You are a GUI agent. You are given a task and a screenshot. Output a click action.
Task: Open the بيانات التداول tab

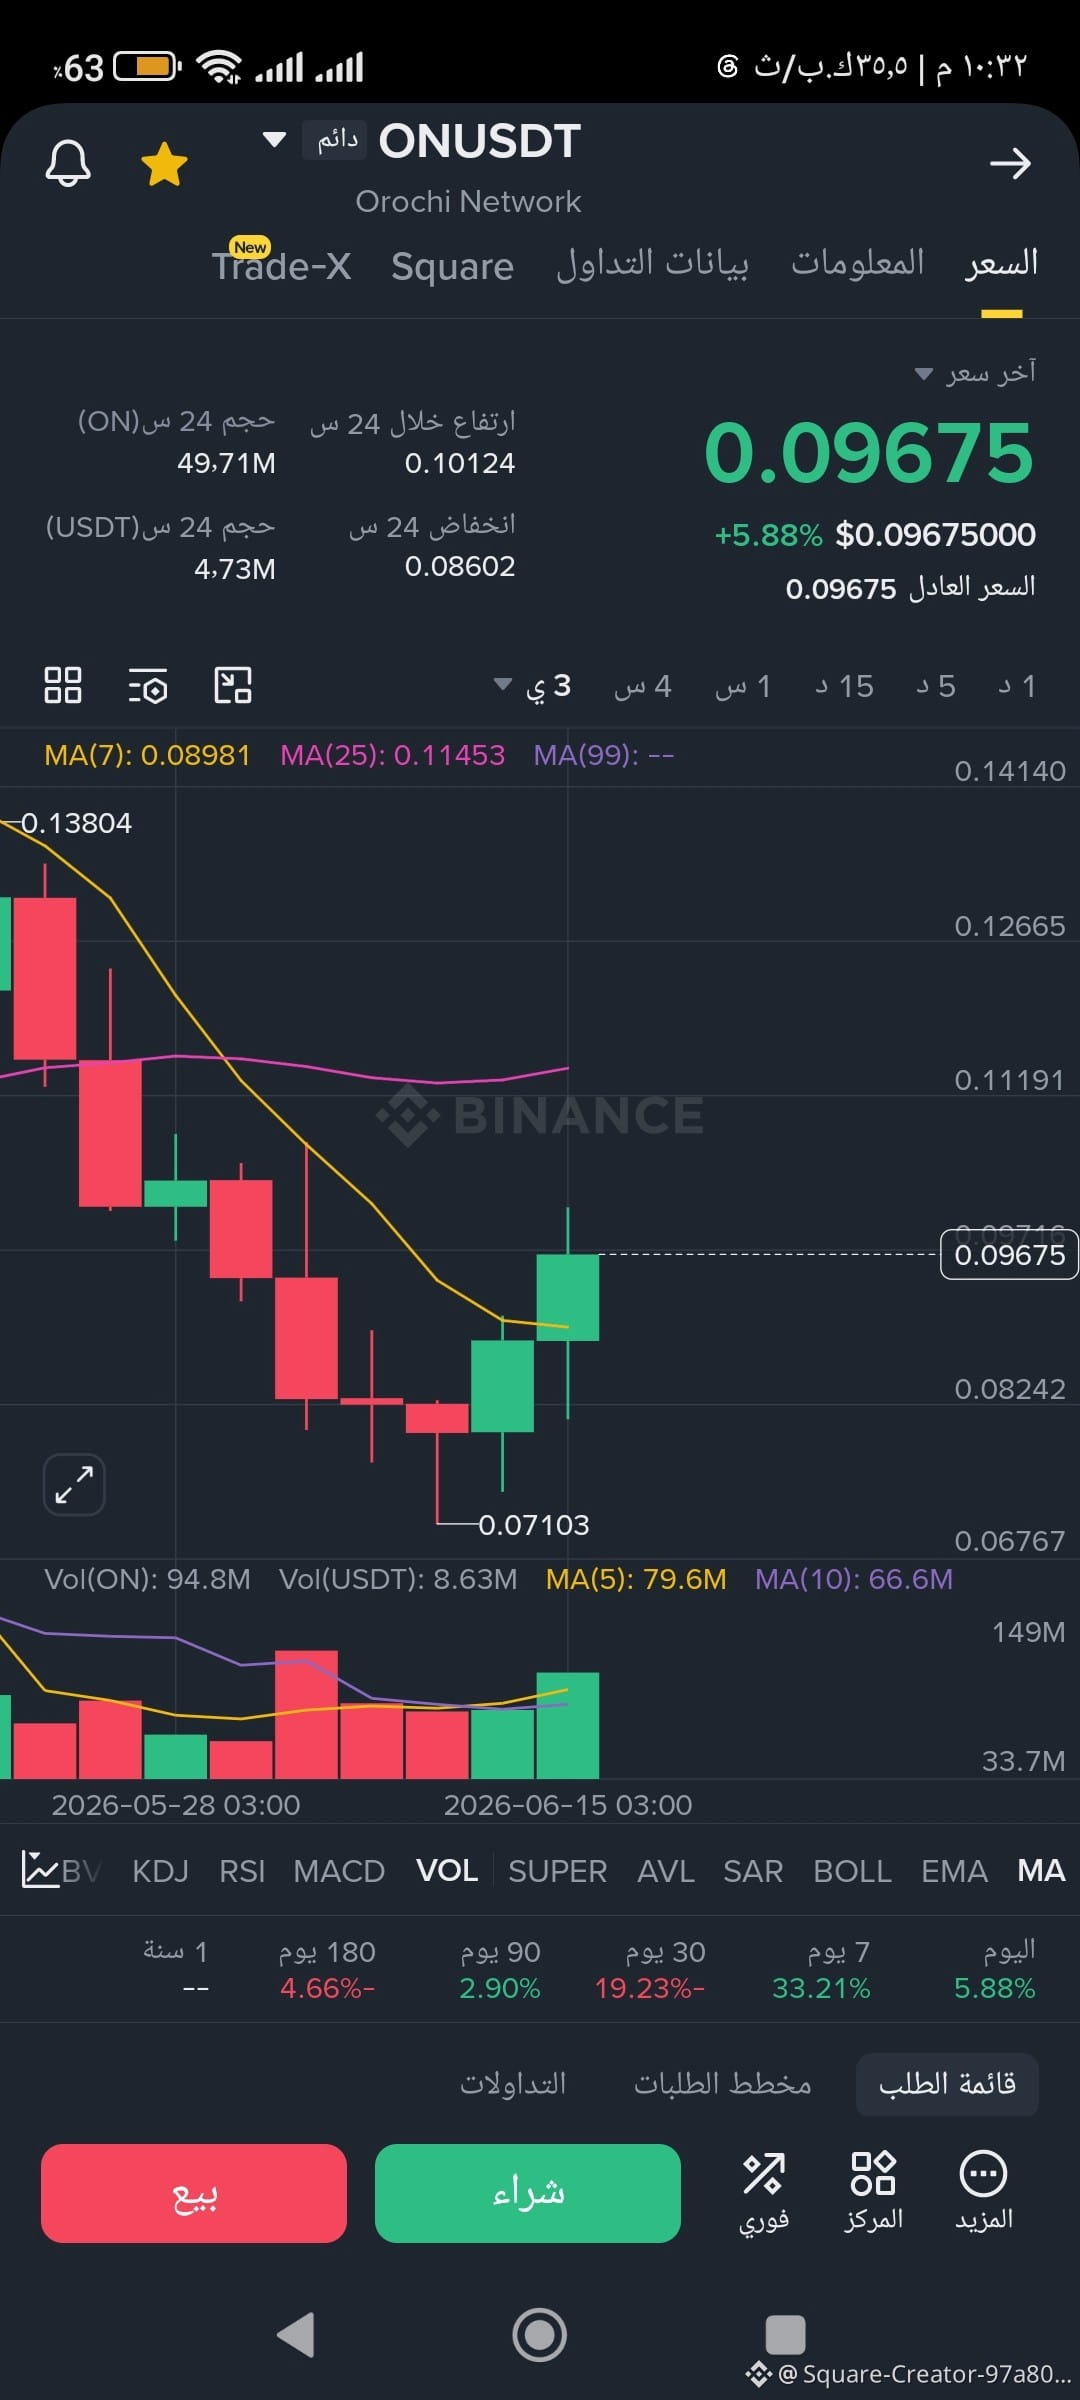[652, 264]
